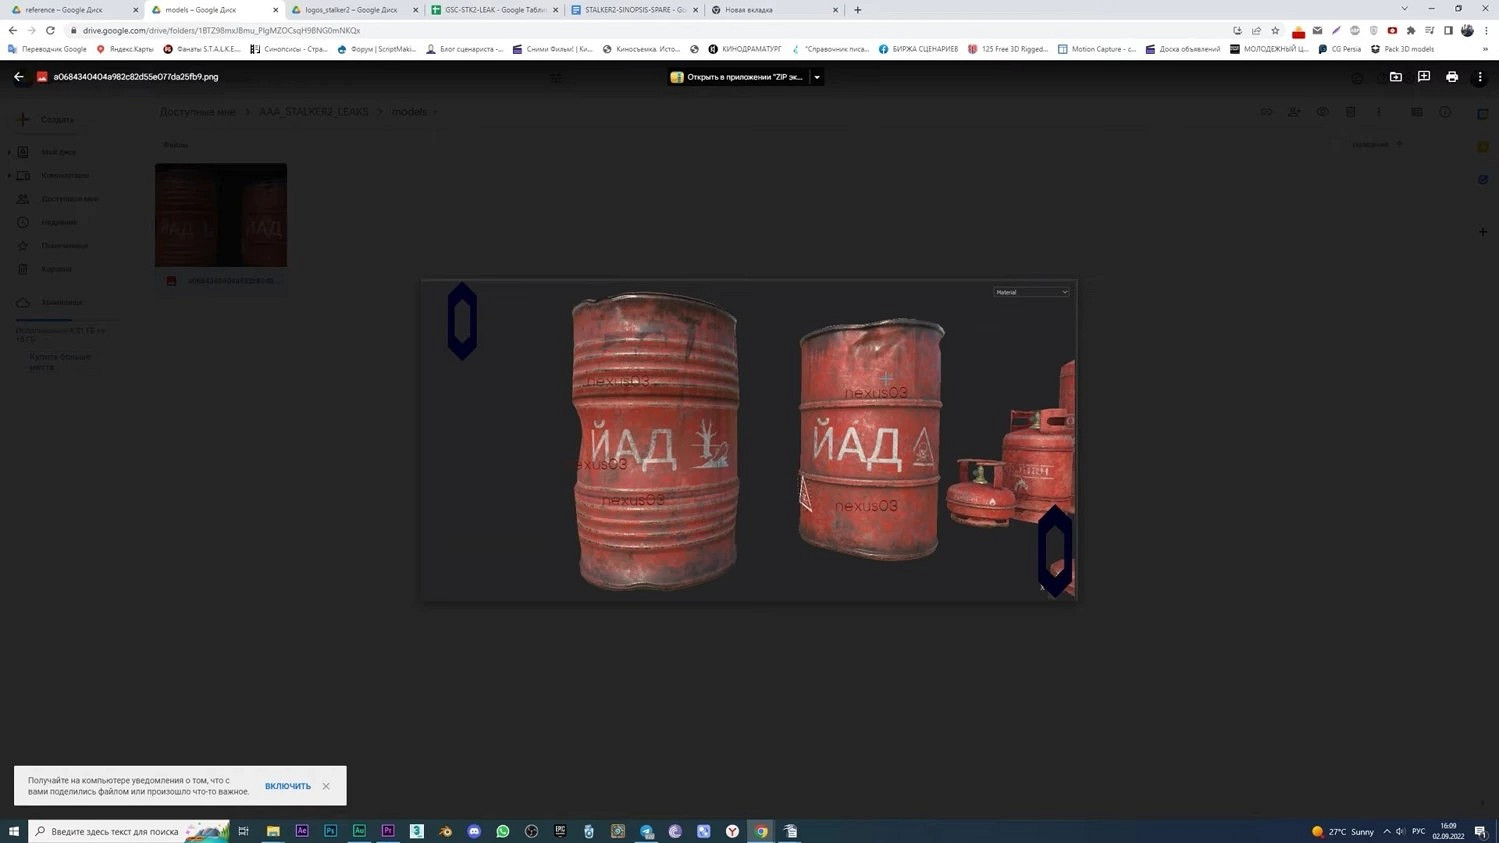Image resolution: width=1499 pixels, height=843 pixels.
Task: Open Chrome extensions puzzle icon
Action: click(x=1411, y=31)
